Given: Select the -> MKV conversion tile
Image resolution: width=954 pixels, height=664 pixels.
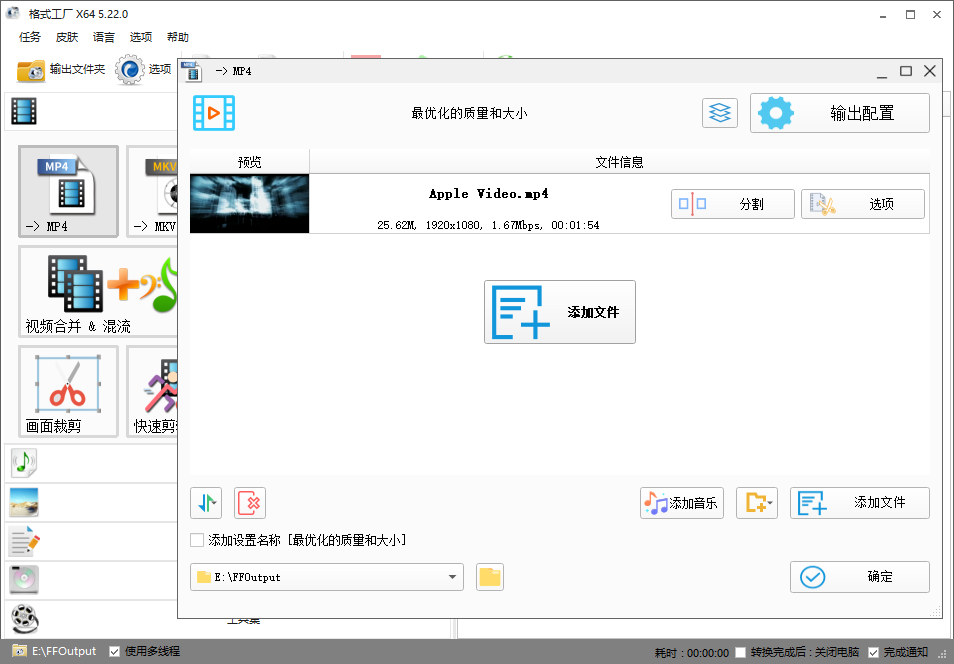Looking at the screenshot, I should tap(152, 191).
